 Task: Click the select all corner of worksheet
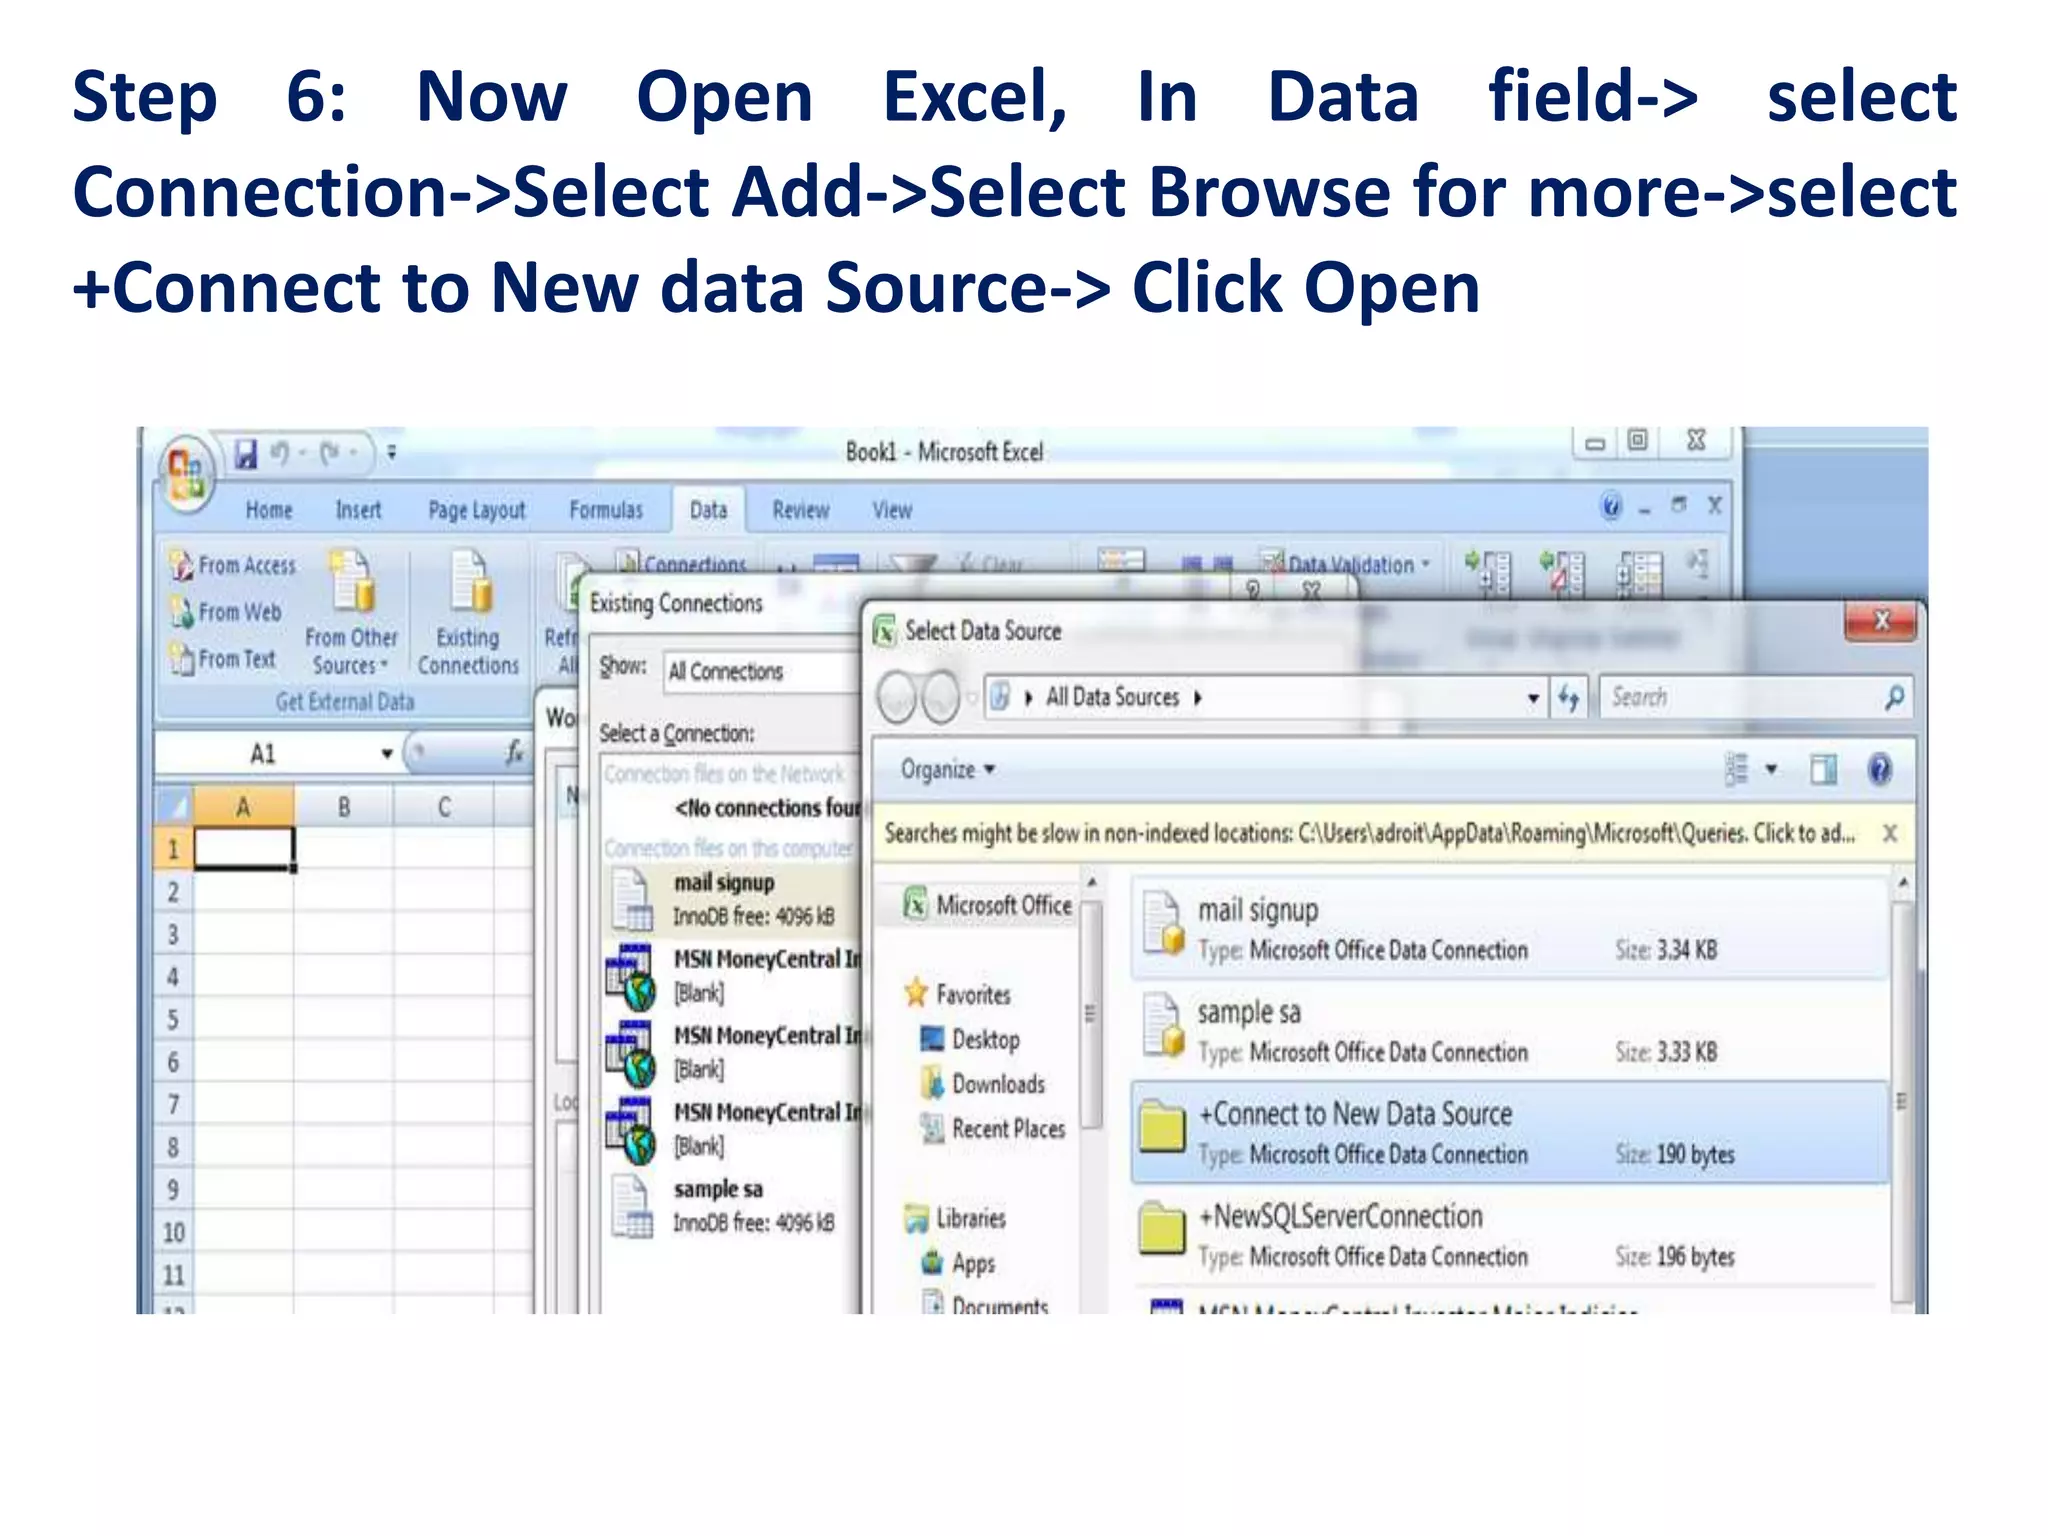pyautogui.click(x=174, y=806)
